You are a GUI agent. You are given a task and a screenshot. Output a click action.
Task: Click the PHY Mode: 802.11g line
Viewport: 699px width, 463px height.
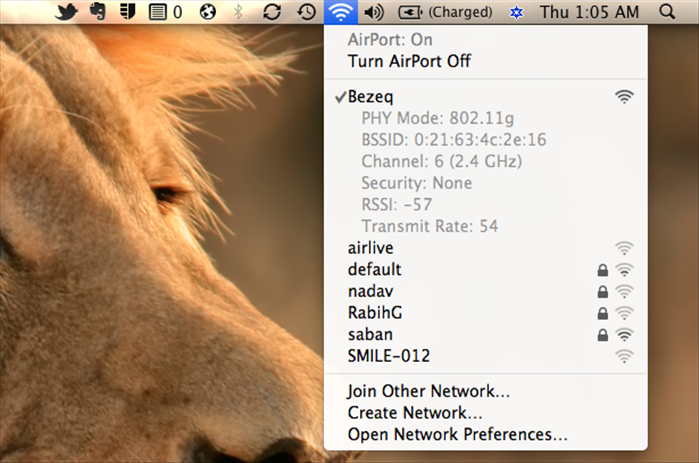pos(438,119)
